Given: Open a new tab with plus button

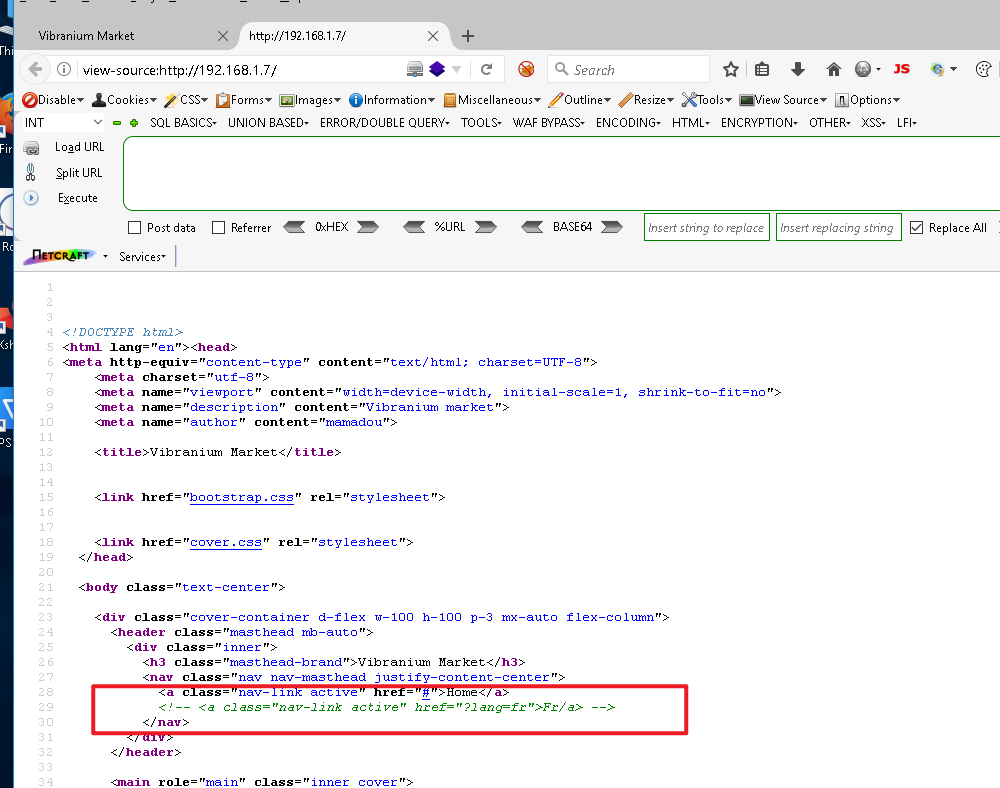Looking at the screenshot, I should pos(467,36).
